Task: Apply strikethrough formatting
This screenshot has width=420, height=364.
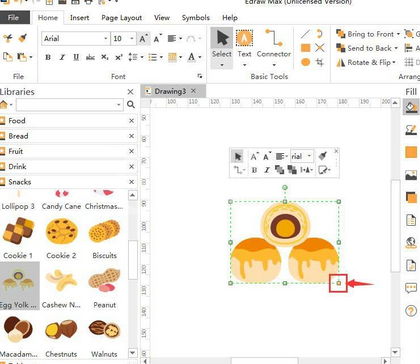Action: 90,57
